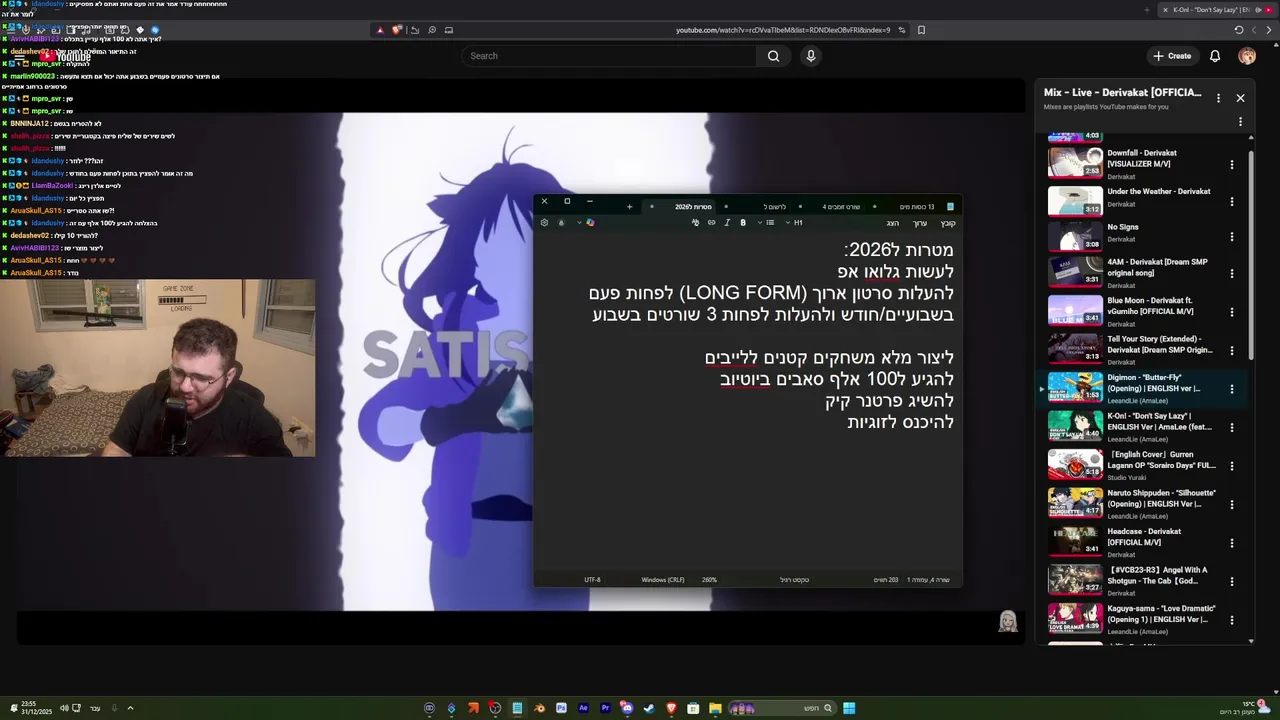The height and width of the screenshot is (720, 1280).
Task: Open YouTube notifications bell
Action: 1215,56
